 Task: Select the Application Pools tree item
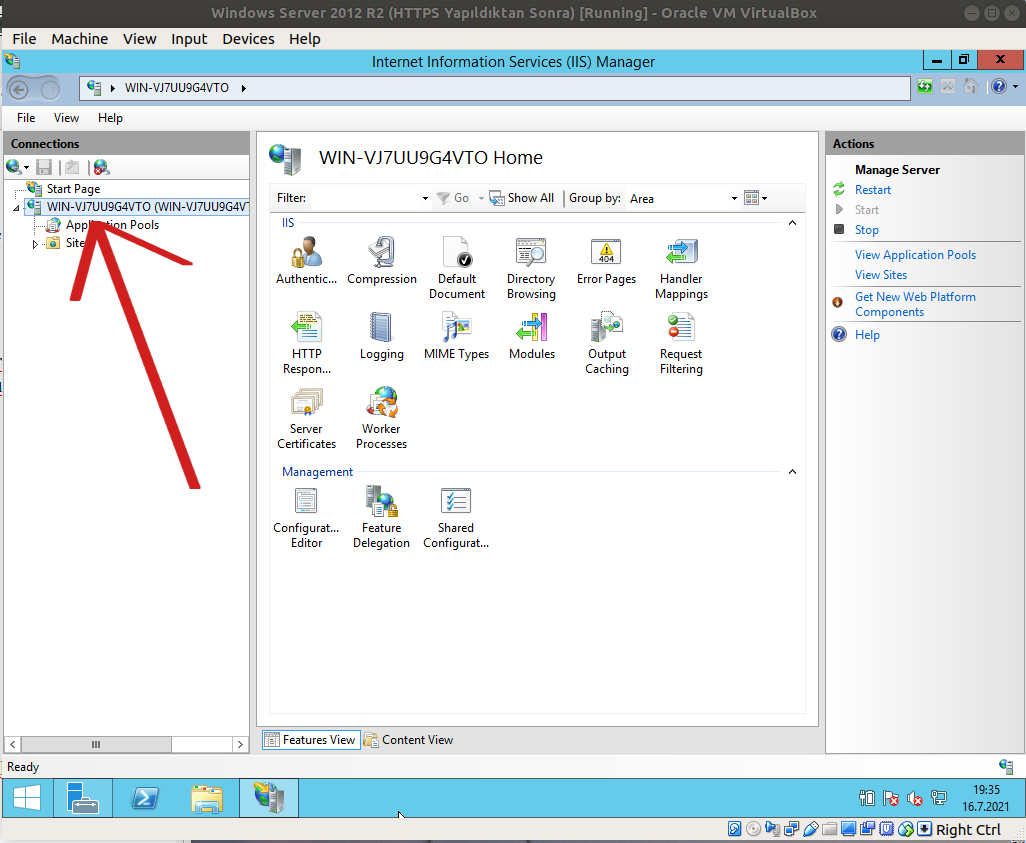[113, 224]
